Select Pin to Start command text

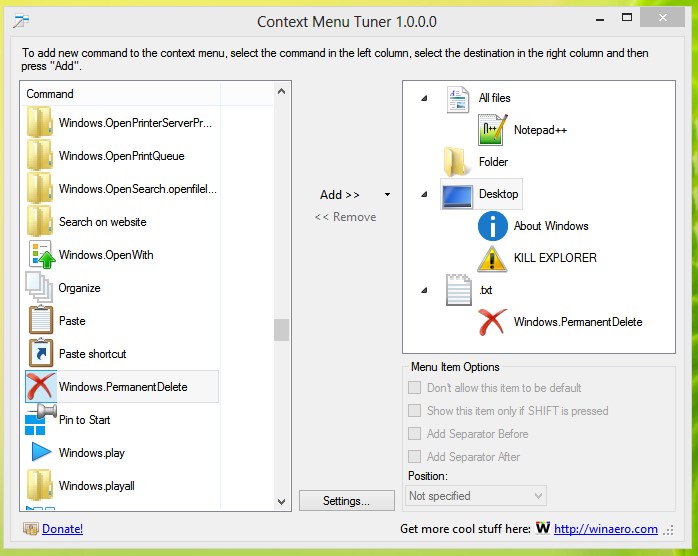click(85, 420)
